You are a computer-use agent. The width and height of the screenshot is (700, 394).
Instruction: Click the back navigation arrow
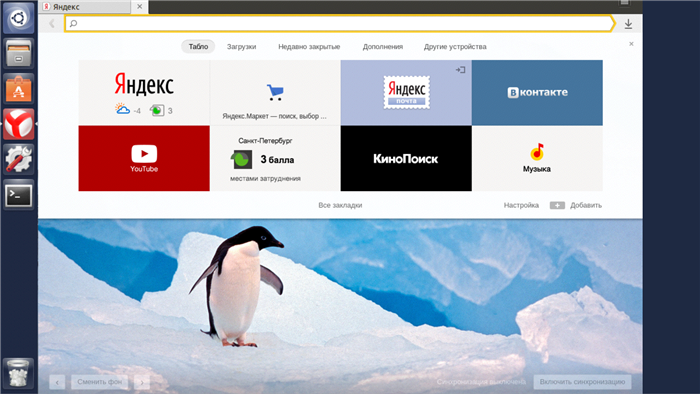point(52,24)
